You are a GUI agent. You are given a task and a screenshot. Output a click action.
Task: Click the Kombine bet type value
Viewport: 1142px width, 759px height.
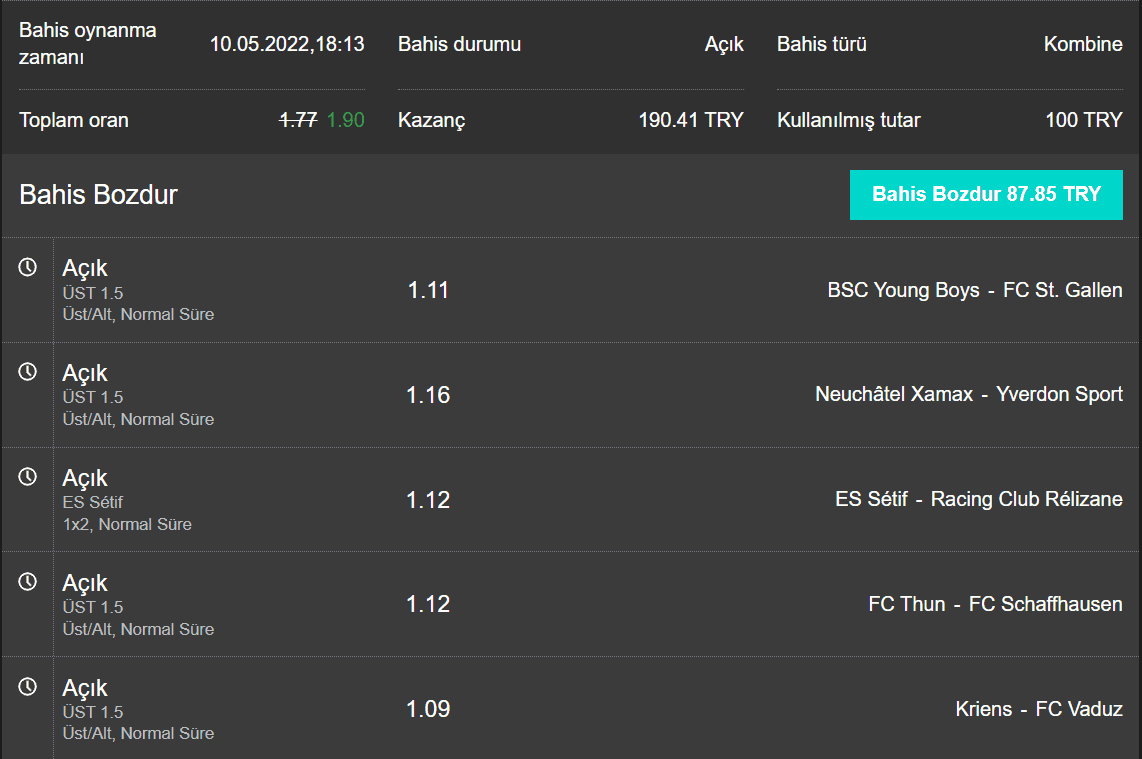coord(1083,44)
